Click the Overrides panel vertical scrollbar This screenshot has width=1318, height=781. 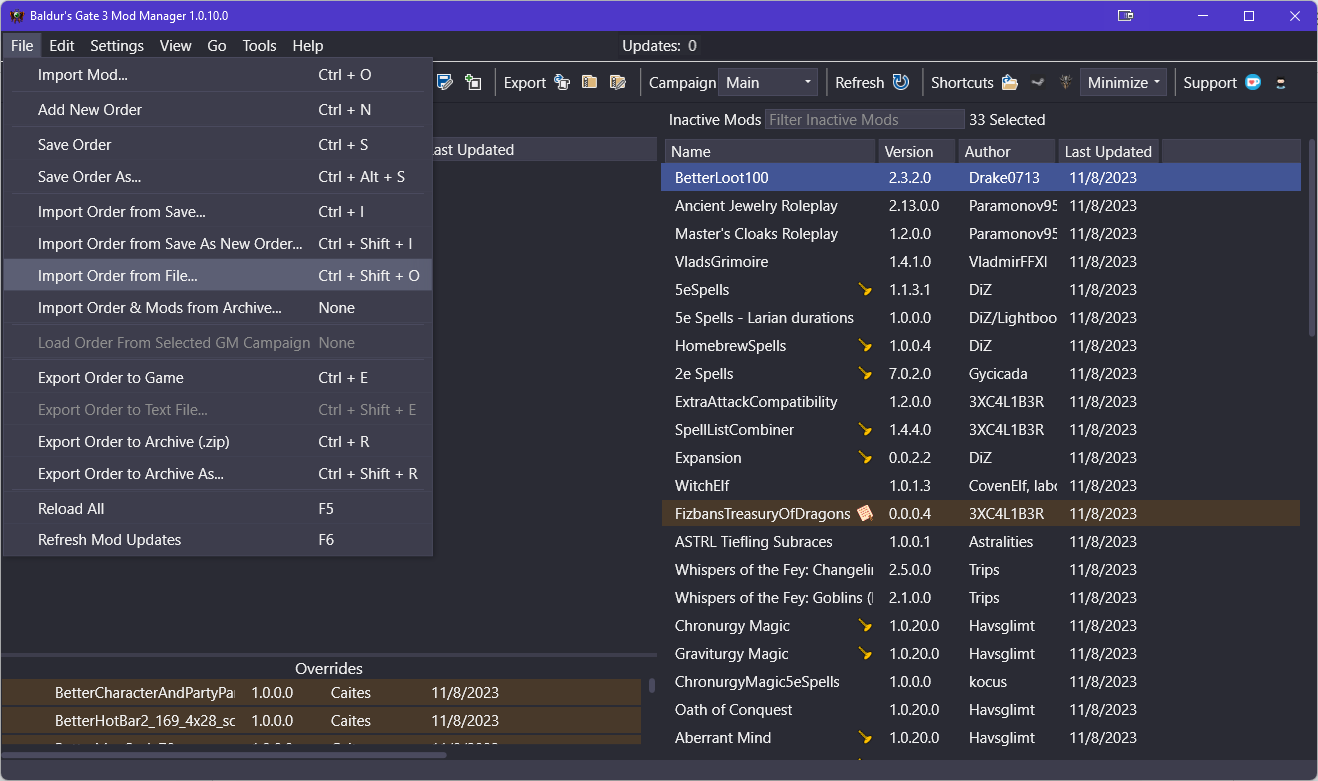click(x=652, y=686)
